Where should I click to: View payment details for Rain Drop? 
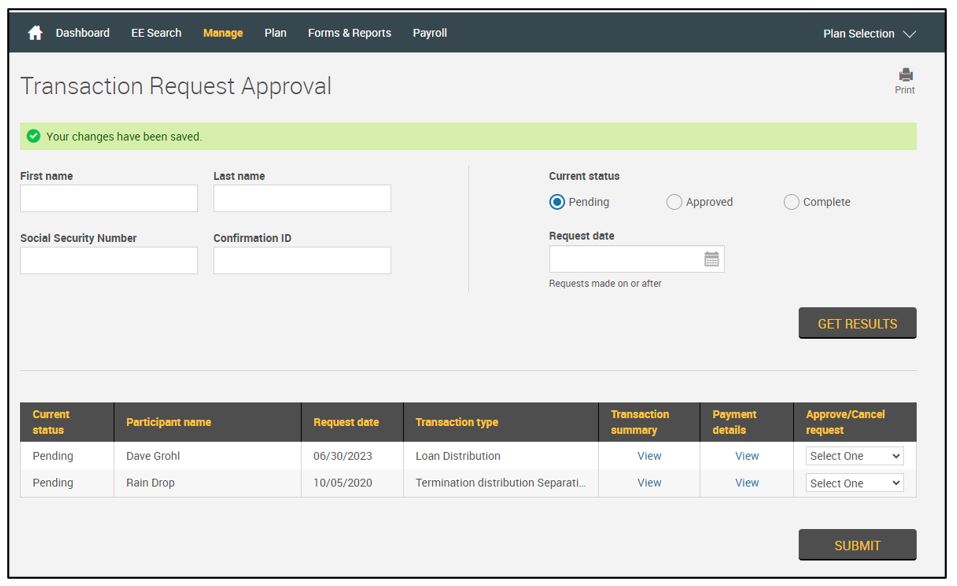[747, 483]
